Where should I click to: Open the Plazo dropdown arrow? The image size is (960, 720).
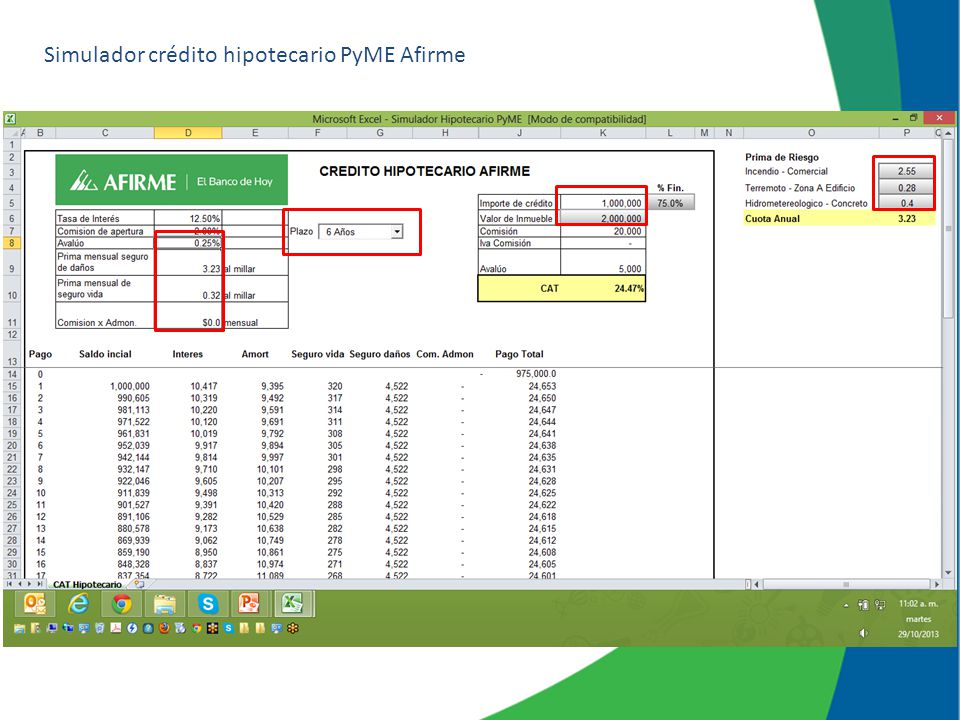(397, 231)
